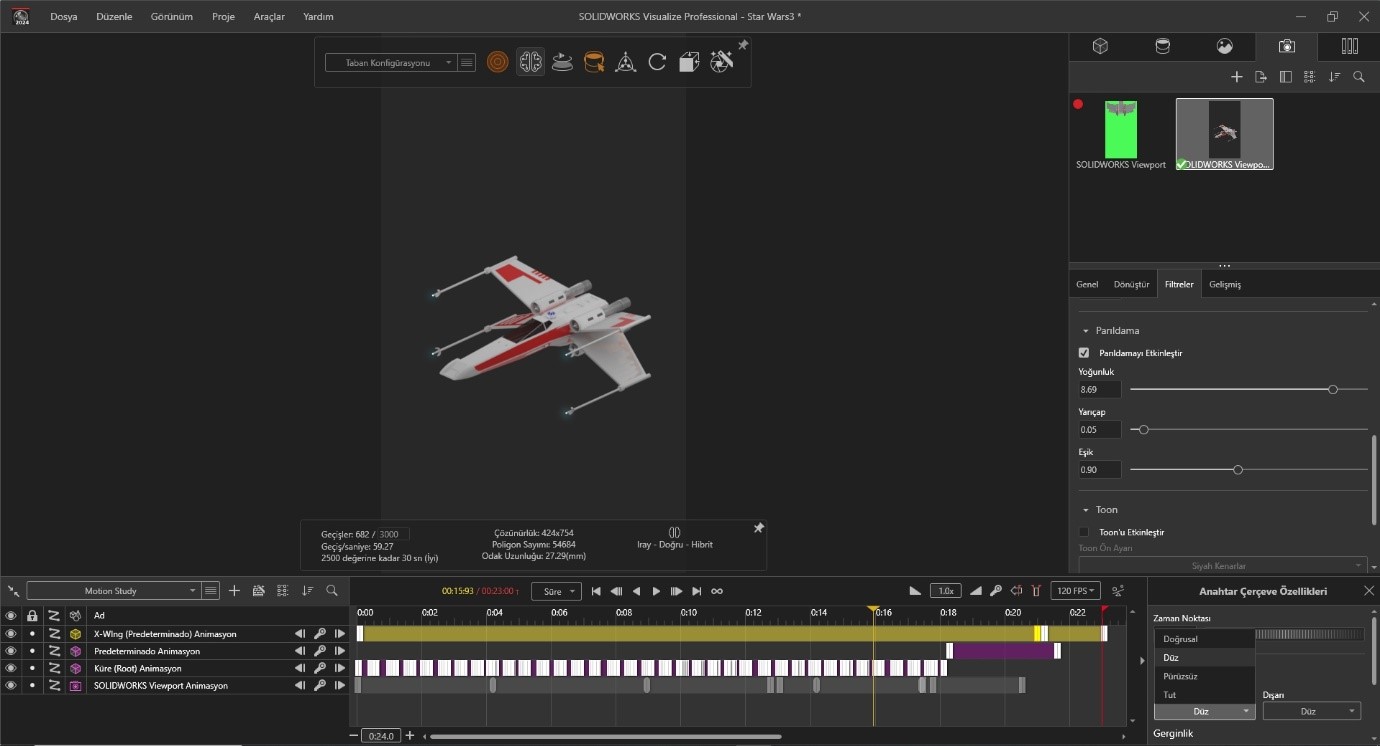This screenshot has width=1380, height=746.
Task: Toggle the denoiser brain icon in toolbar
Action: pyautogui.click(x=530, y=62)
